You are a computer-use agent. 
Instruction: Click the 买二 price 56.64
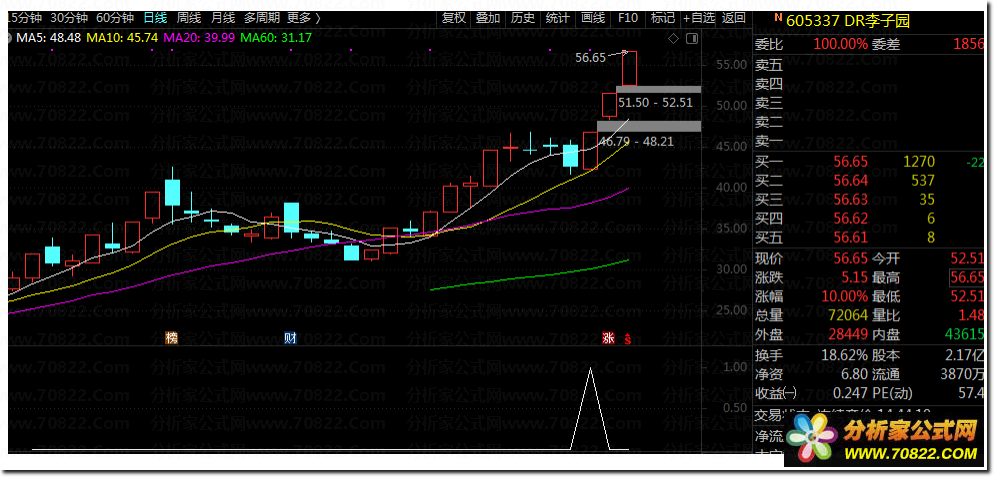851,180
